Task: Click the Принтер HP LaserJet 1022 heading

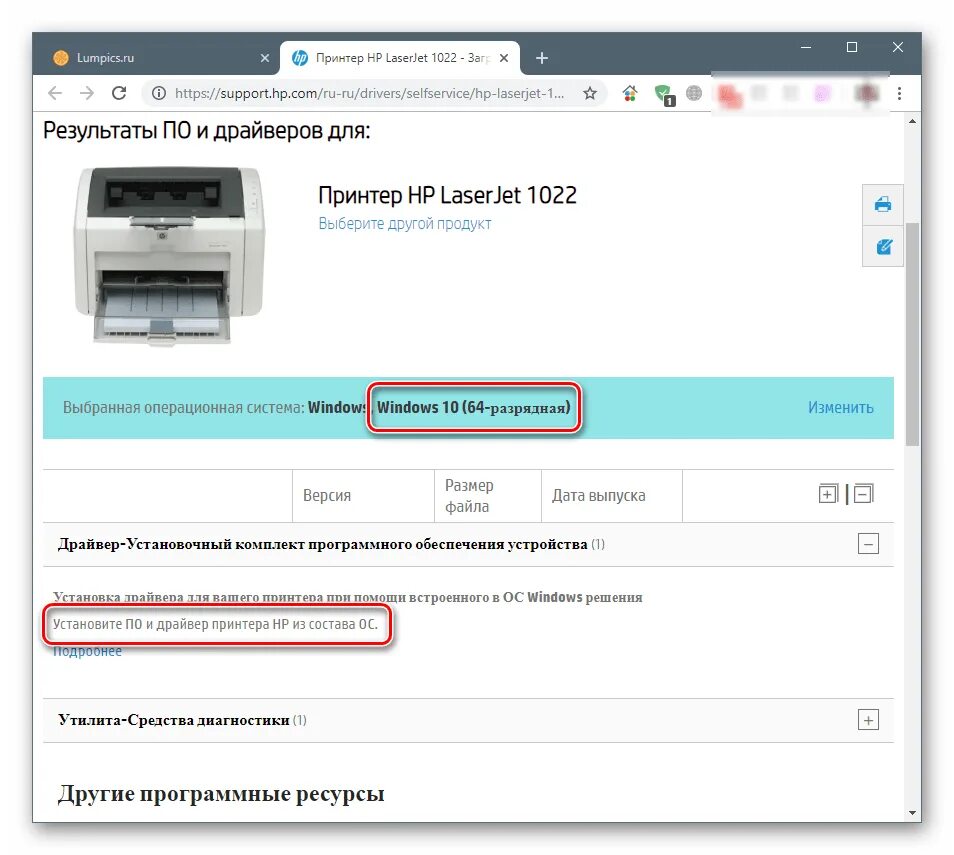Action: (x=447, y=195)
